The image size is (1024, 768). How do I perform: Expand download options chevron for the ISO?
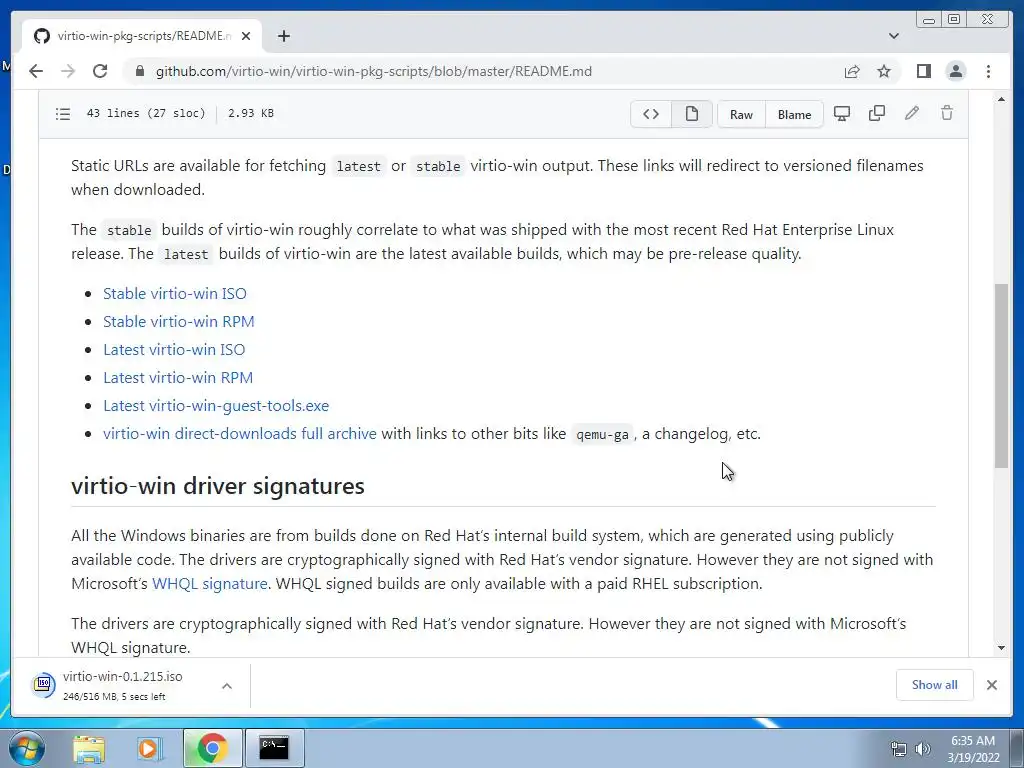click(x=227, y=686)
